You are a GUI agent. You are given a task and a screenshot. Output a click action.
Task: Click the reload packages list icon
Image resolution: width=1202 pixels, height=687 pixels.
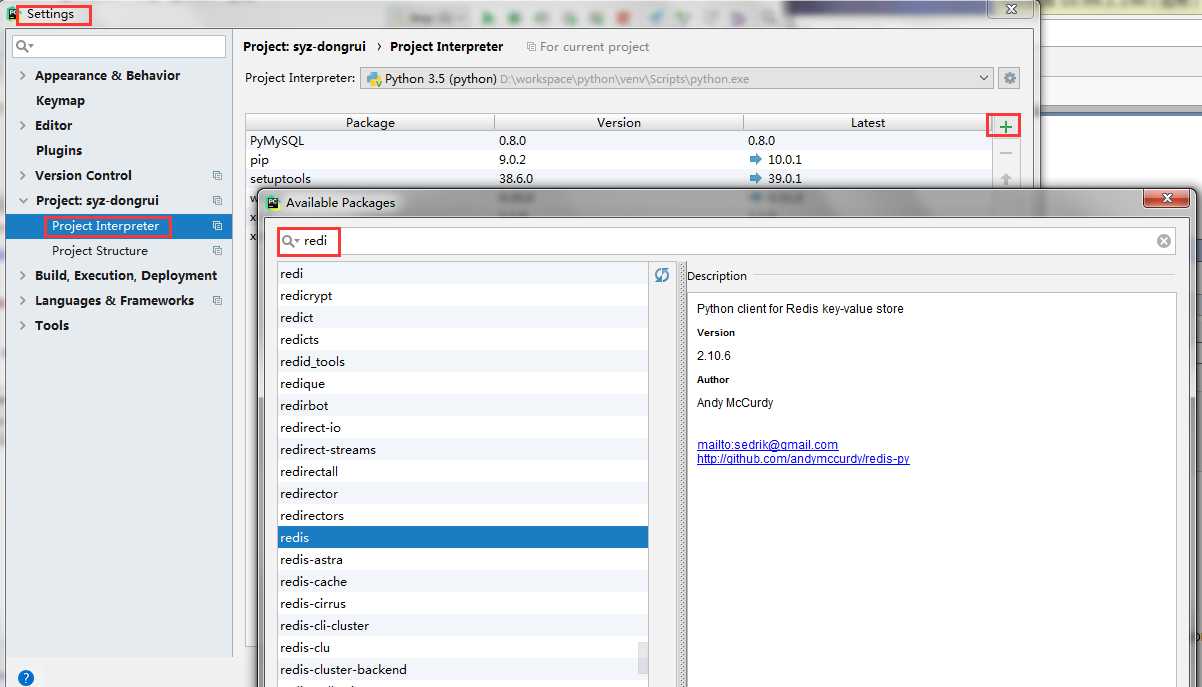pos(662,274)
